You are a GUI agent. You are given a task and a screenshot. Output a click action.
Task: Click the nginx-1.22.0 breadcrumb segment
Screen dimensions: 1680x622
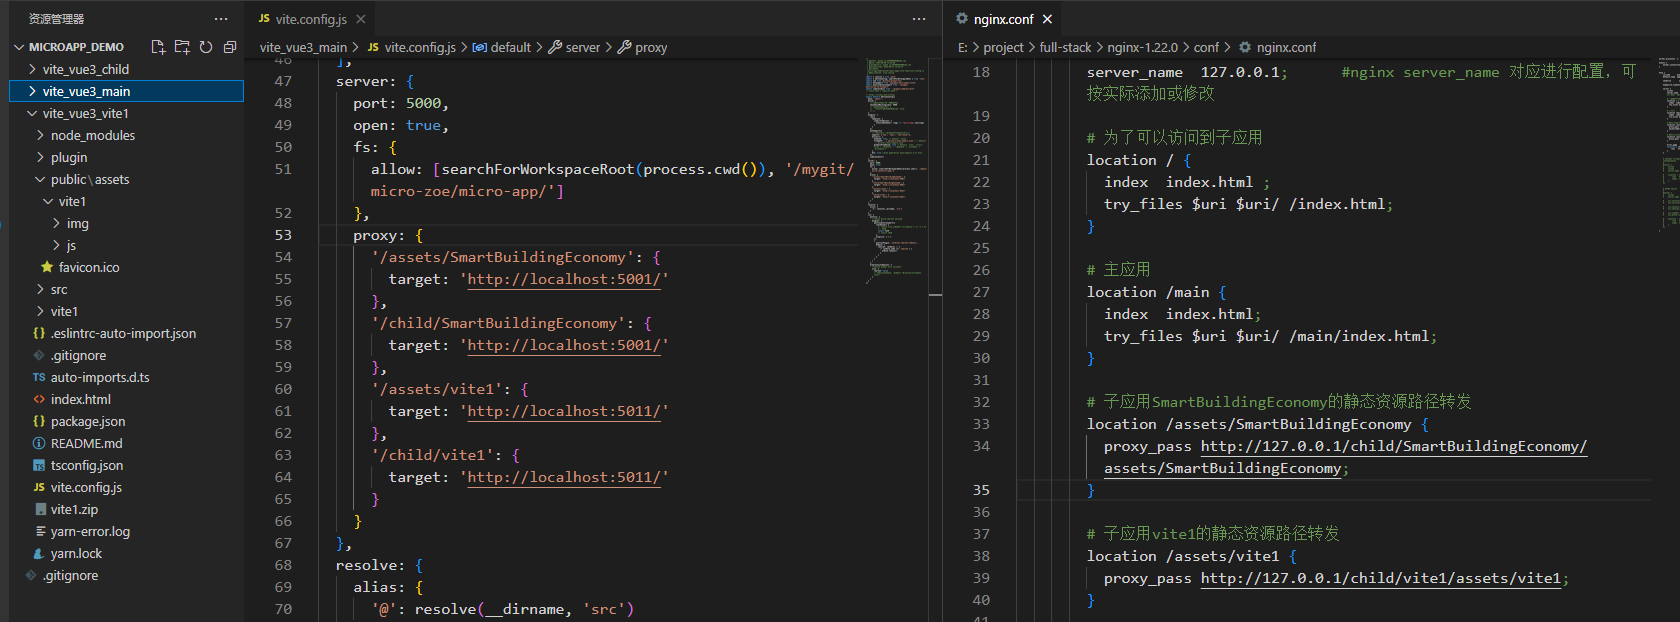point(1142,47)
